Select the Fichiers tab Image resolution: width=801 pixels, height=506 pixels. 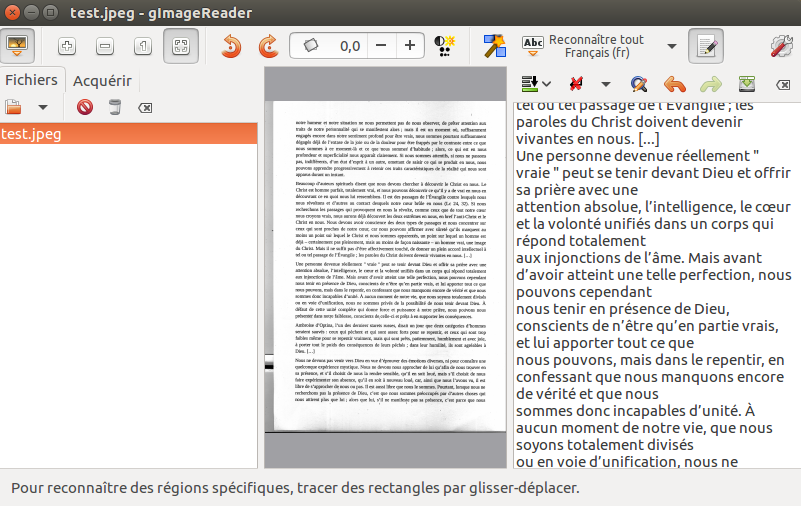coord(32,80)
